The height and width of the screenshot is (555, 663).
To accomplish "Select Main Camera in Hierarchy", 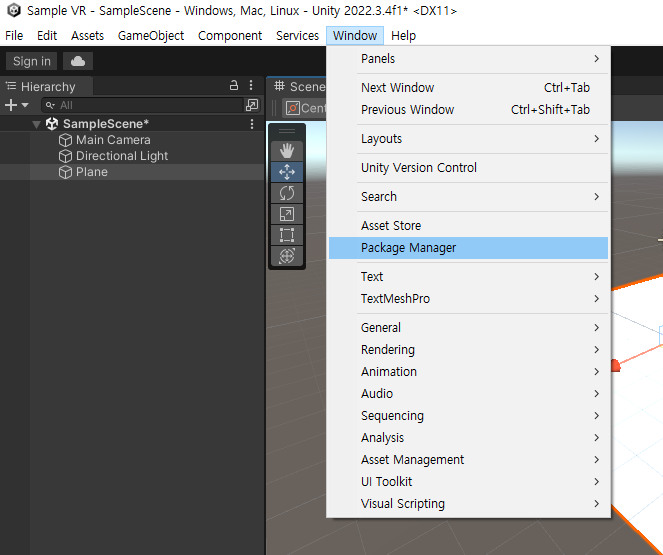I will click(x=132, y=140).
